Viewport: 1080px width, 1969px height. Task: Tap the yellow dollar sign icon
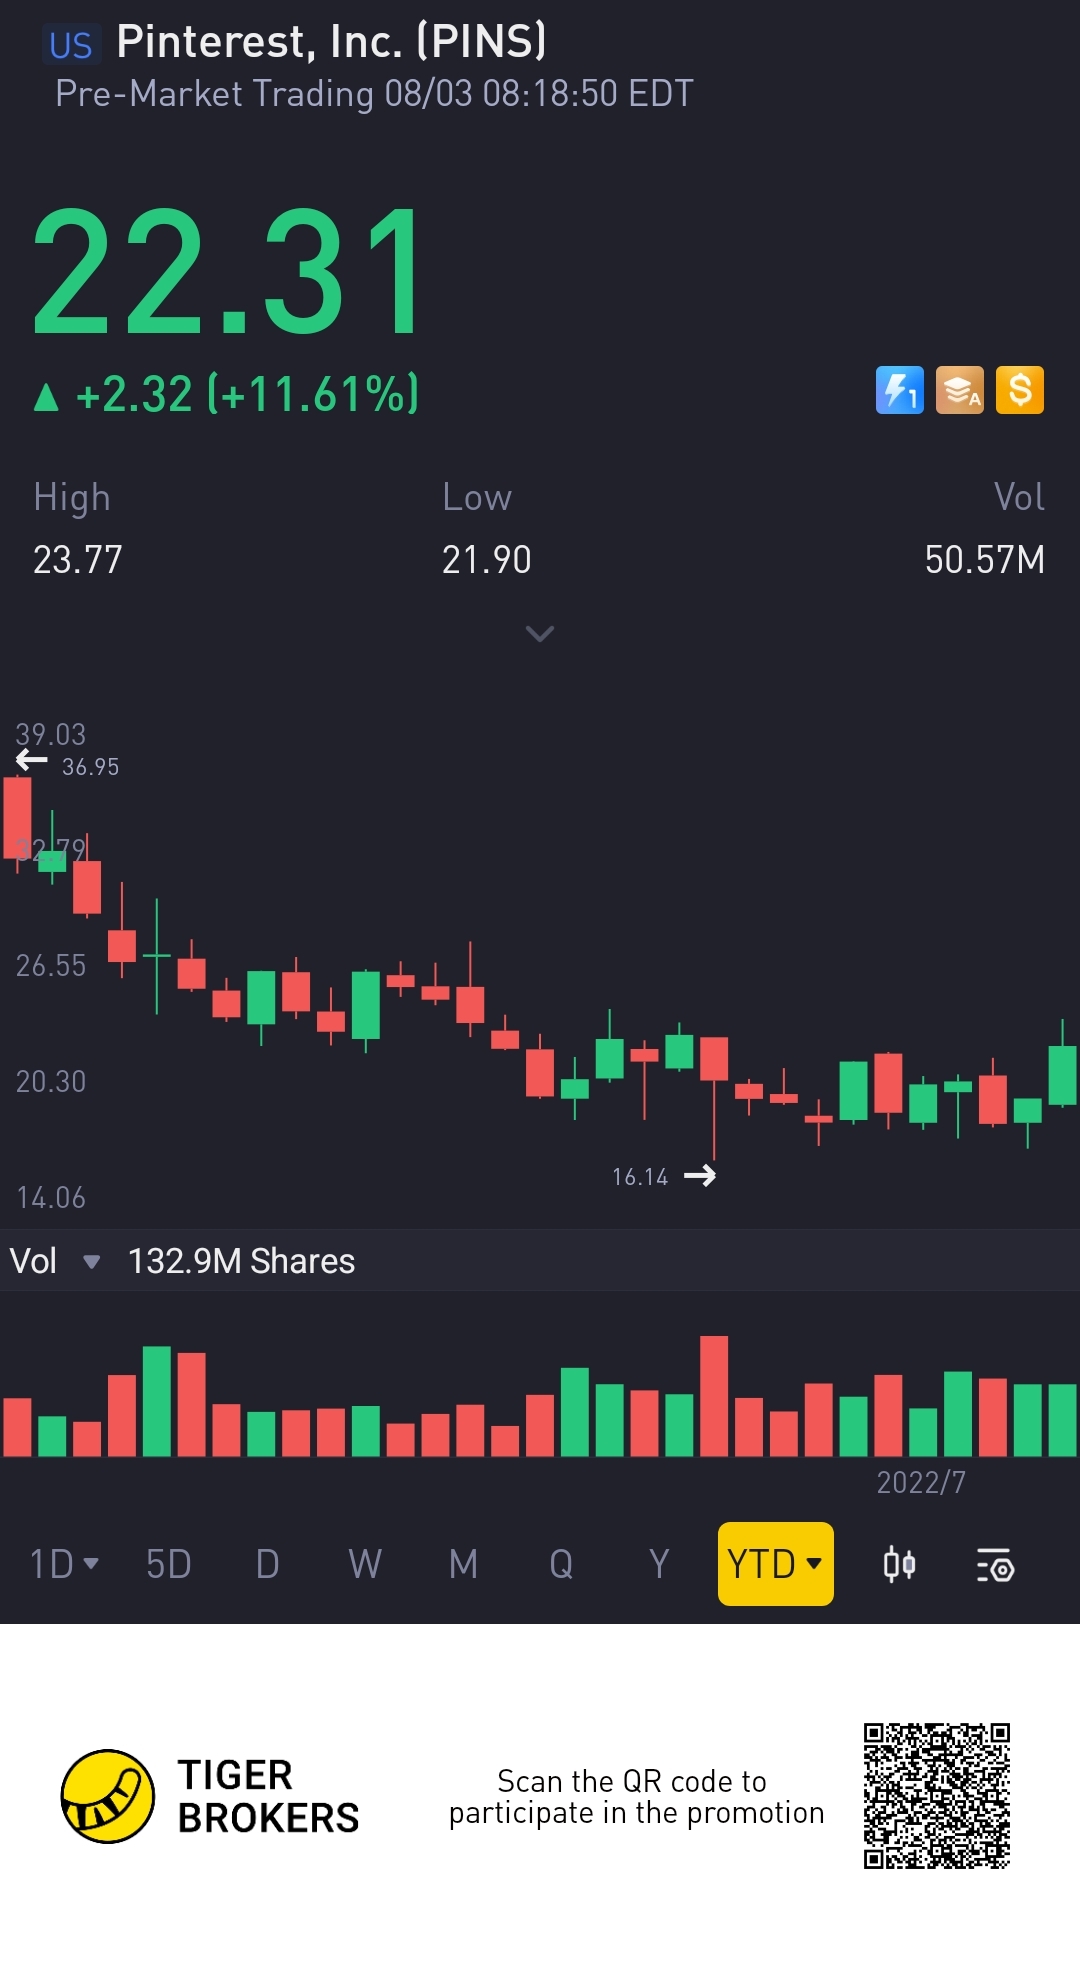coord(1019,390)
